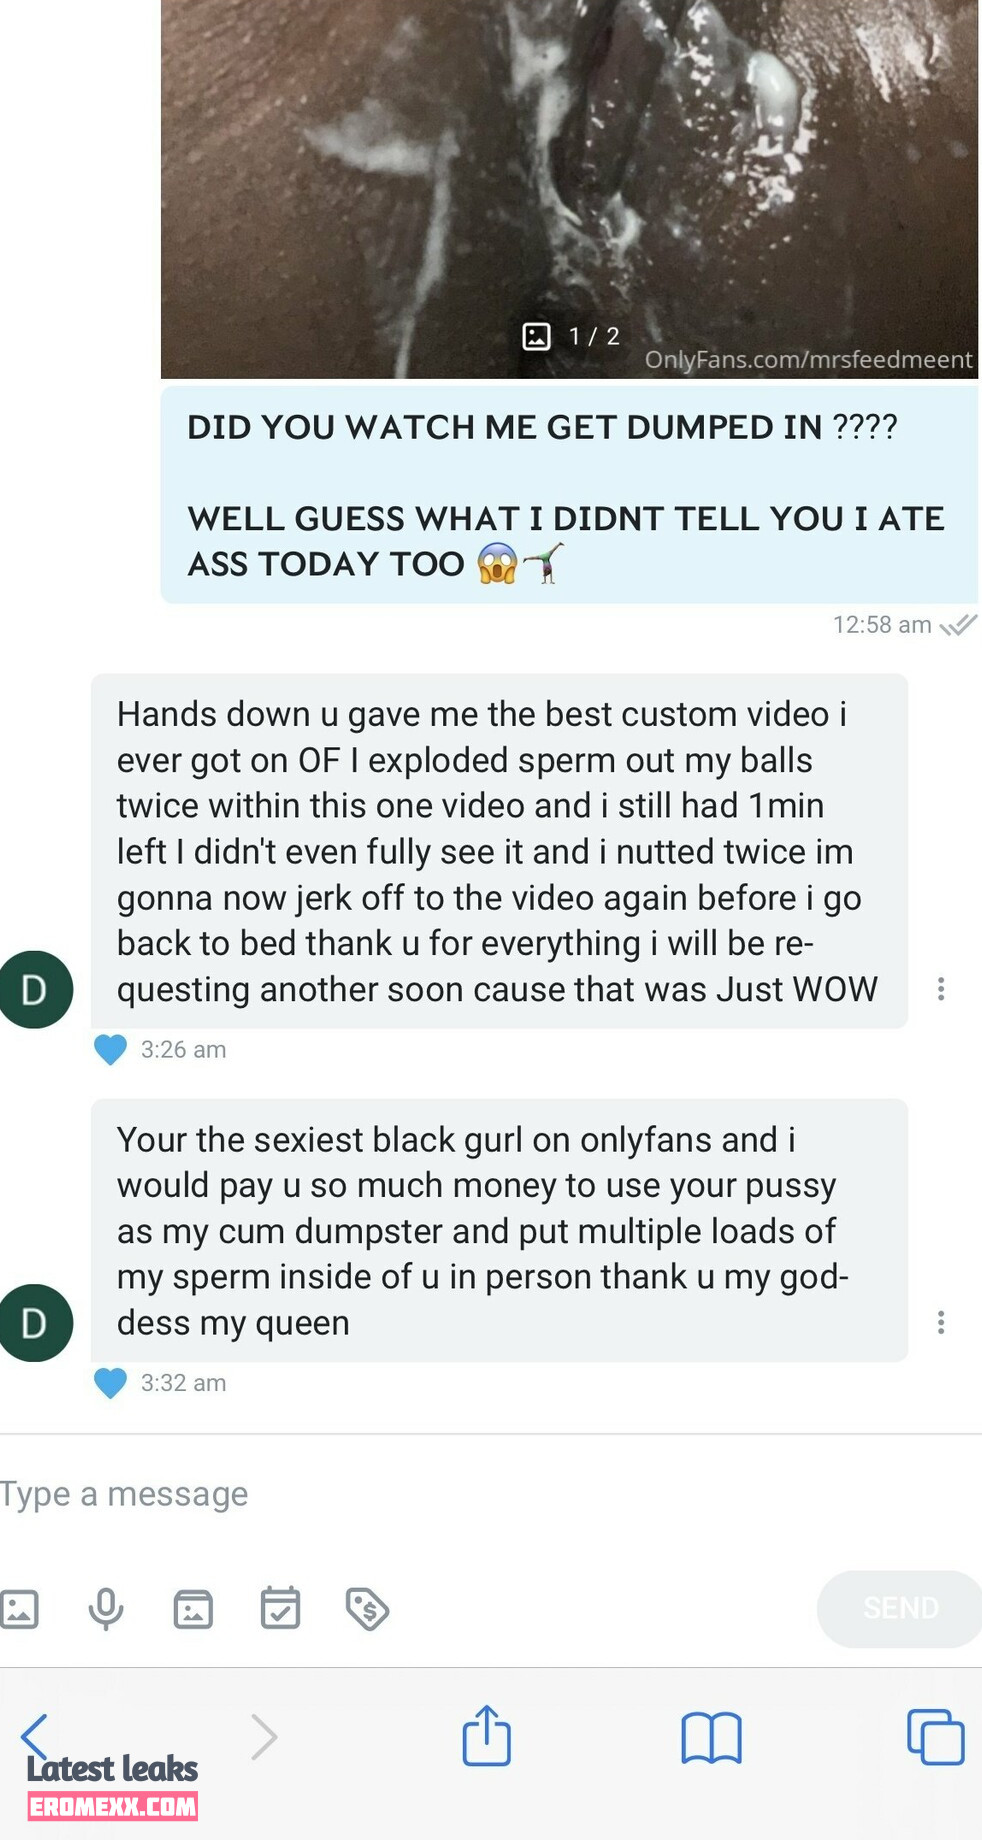Open the schedule message calendar icon
The width and height of the screenshot is (982, 1840).
coord(280,1608)
